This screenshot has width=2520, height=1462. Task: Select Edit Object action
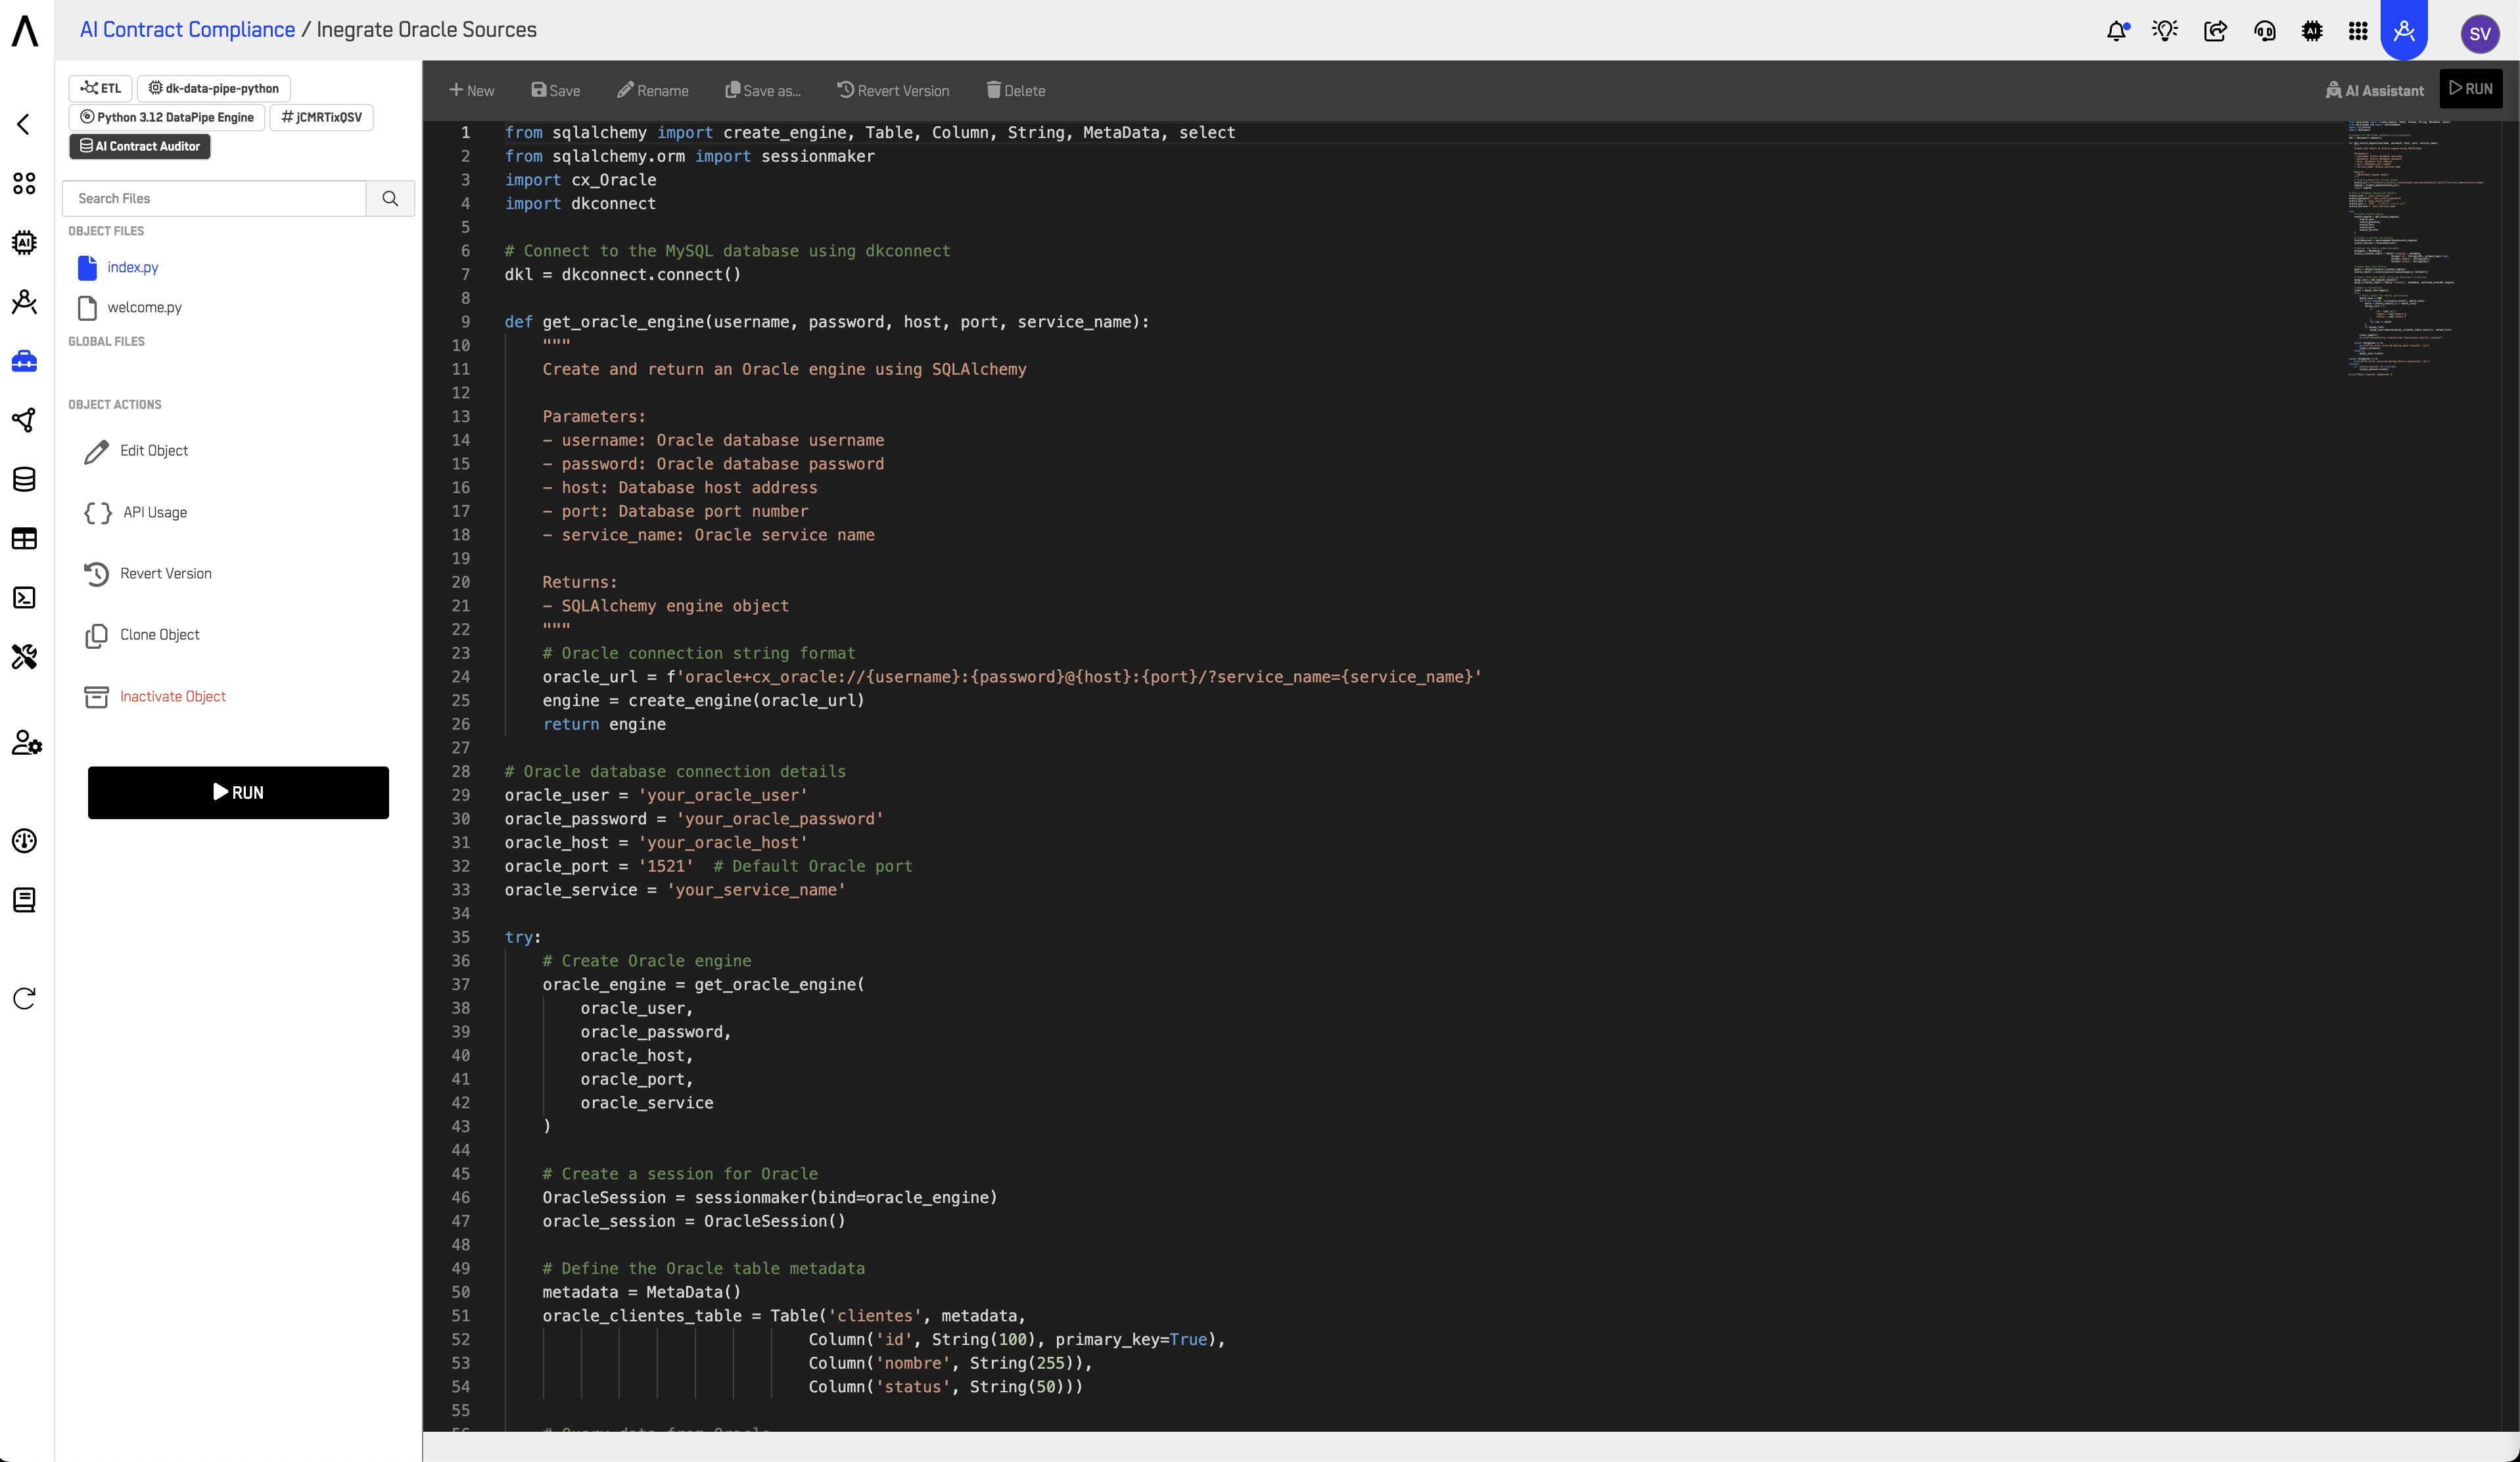point(136,451)
